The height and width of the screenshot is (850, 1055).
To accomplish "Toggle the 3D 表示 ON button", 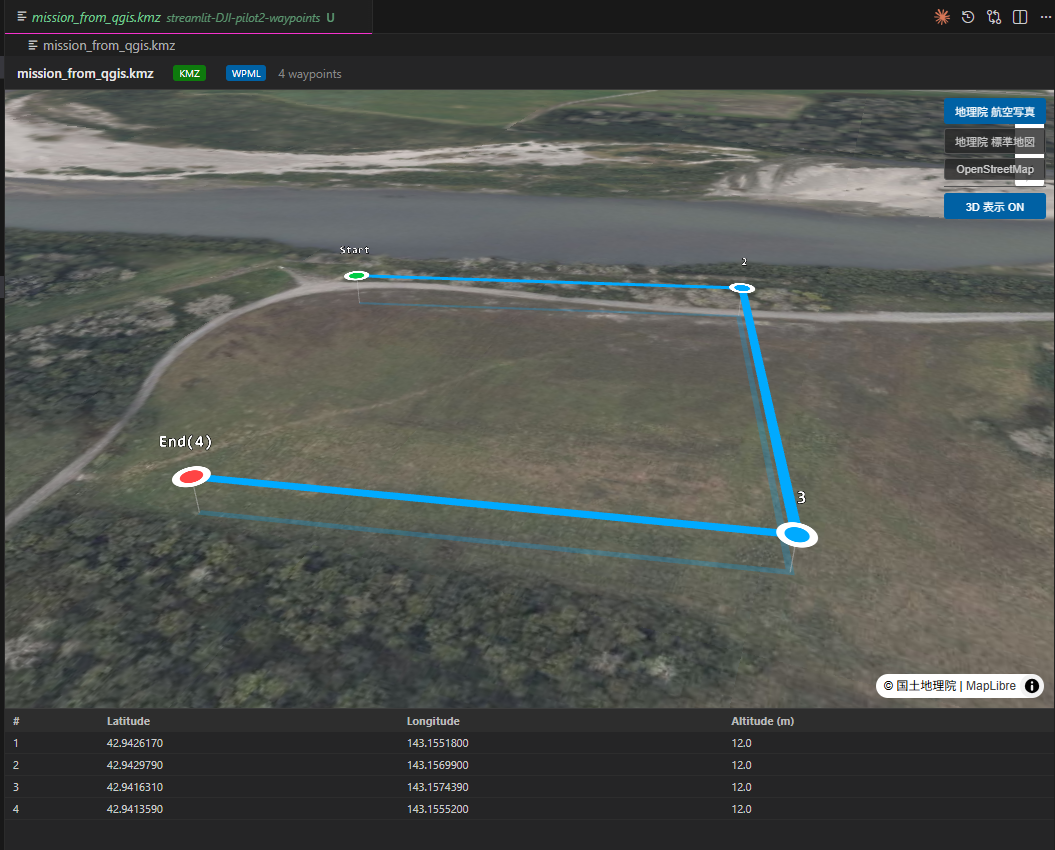I will click(994, 207).
